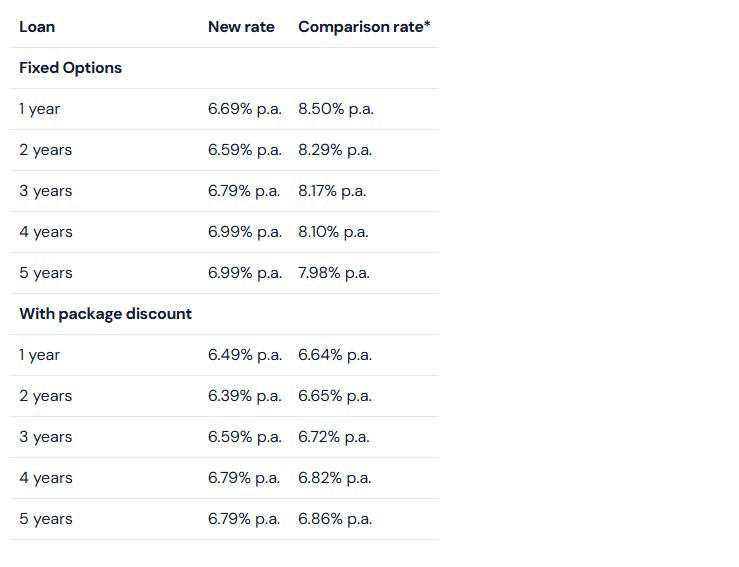
Task: Click the 6.49% p.a. package rate
Action: (x=245, y=355)
